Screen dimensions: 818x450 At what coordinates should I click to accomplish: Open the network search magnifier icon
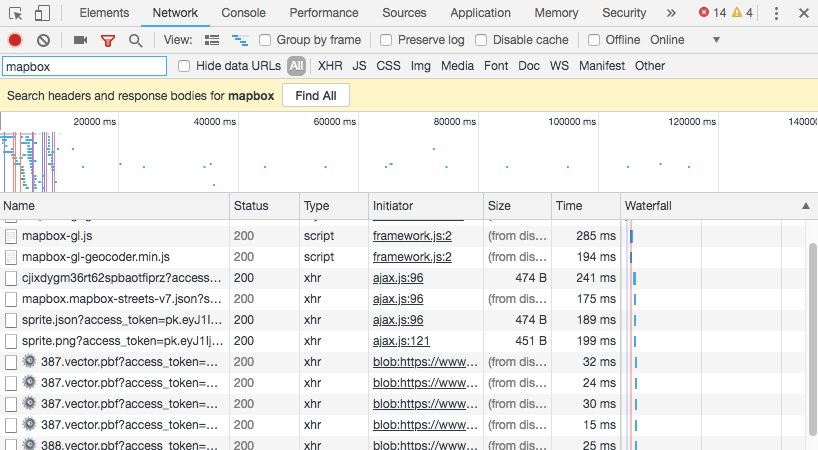[x=136, y=40]
